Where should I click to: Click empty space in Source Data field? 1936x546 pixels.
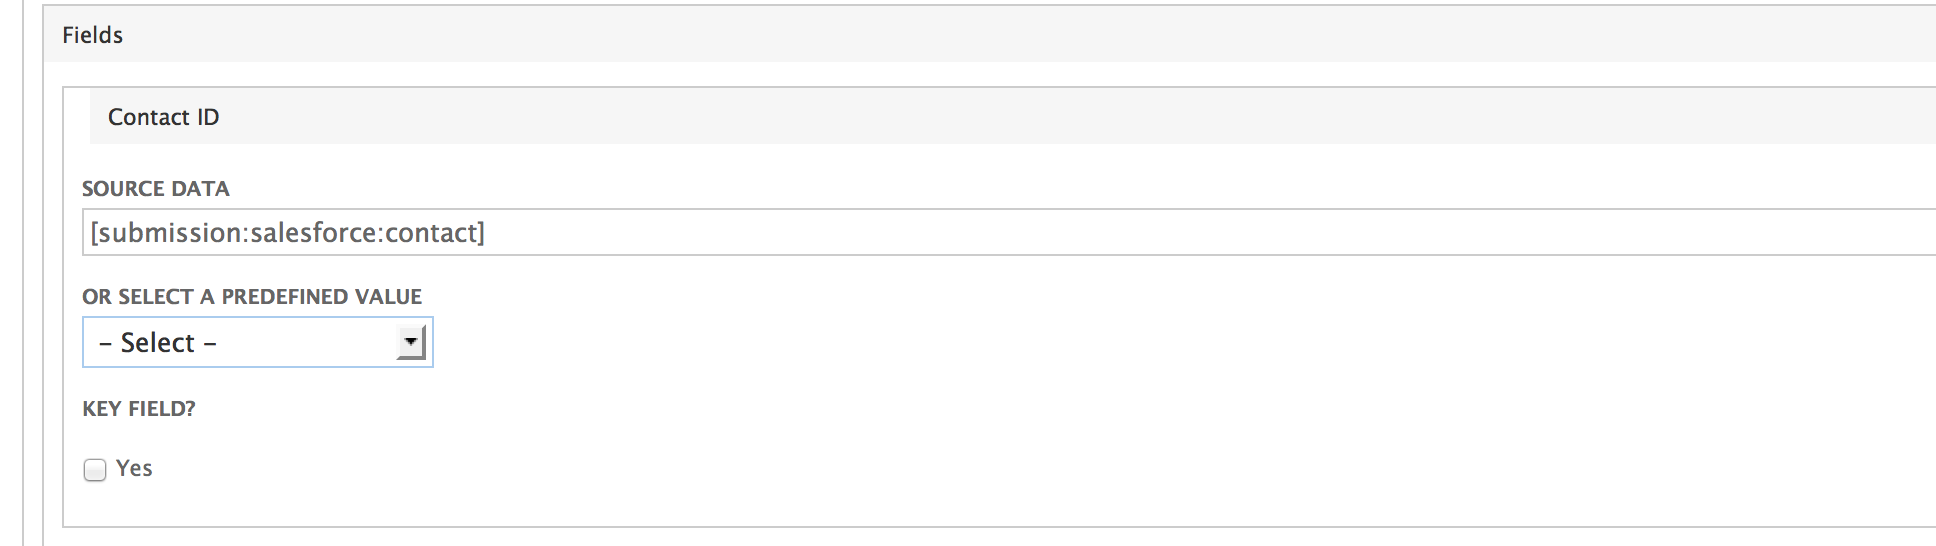[x=1200, y=233]
